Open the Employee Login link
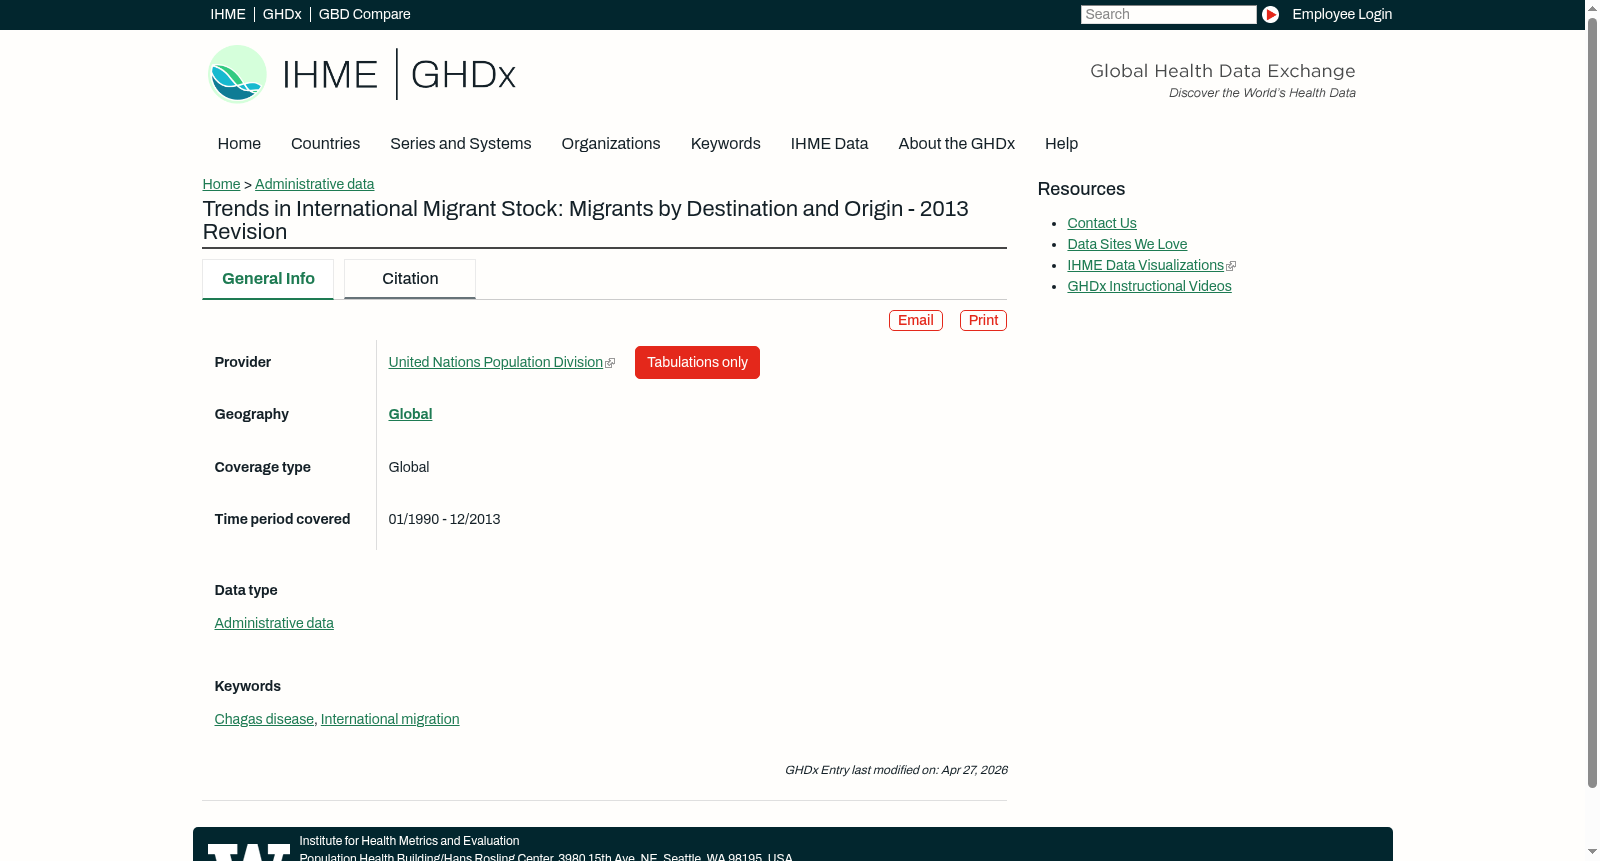 pos(1342,14)
